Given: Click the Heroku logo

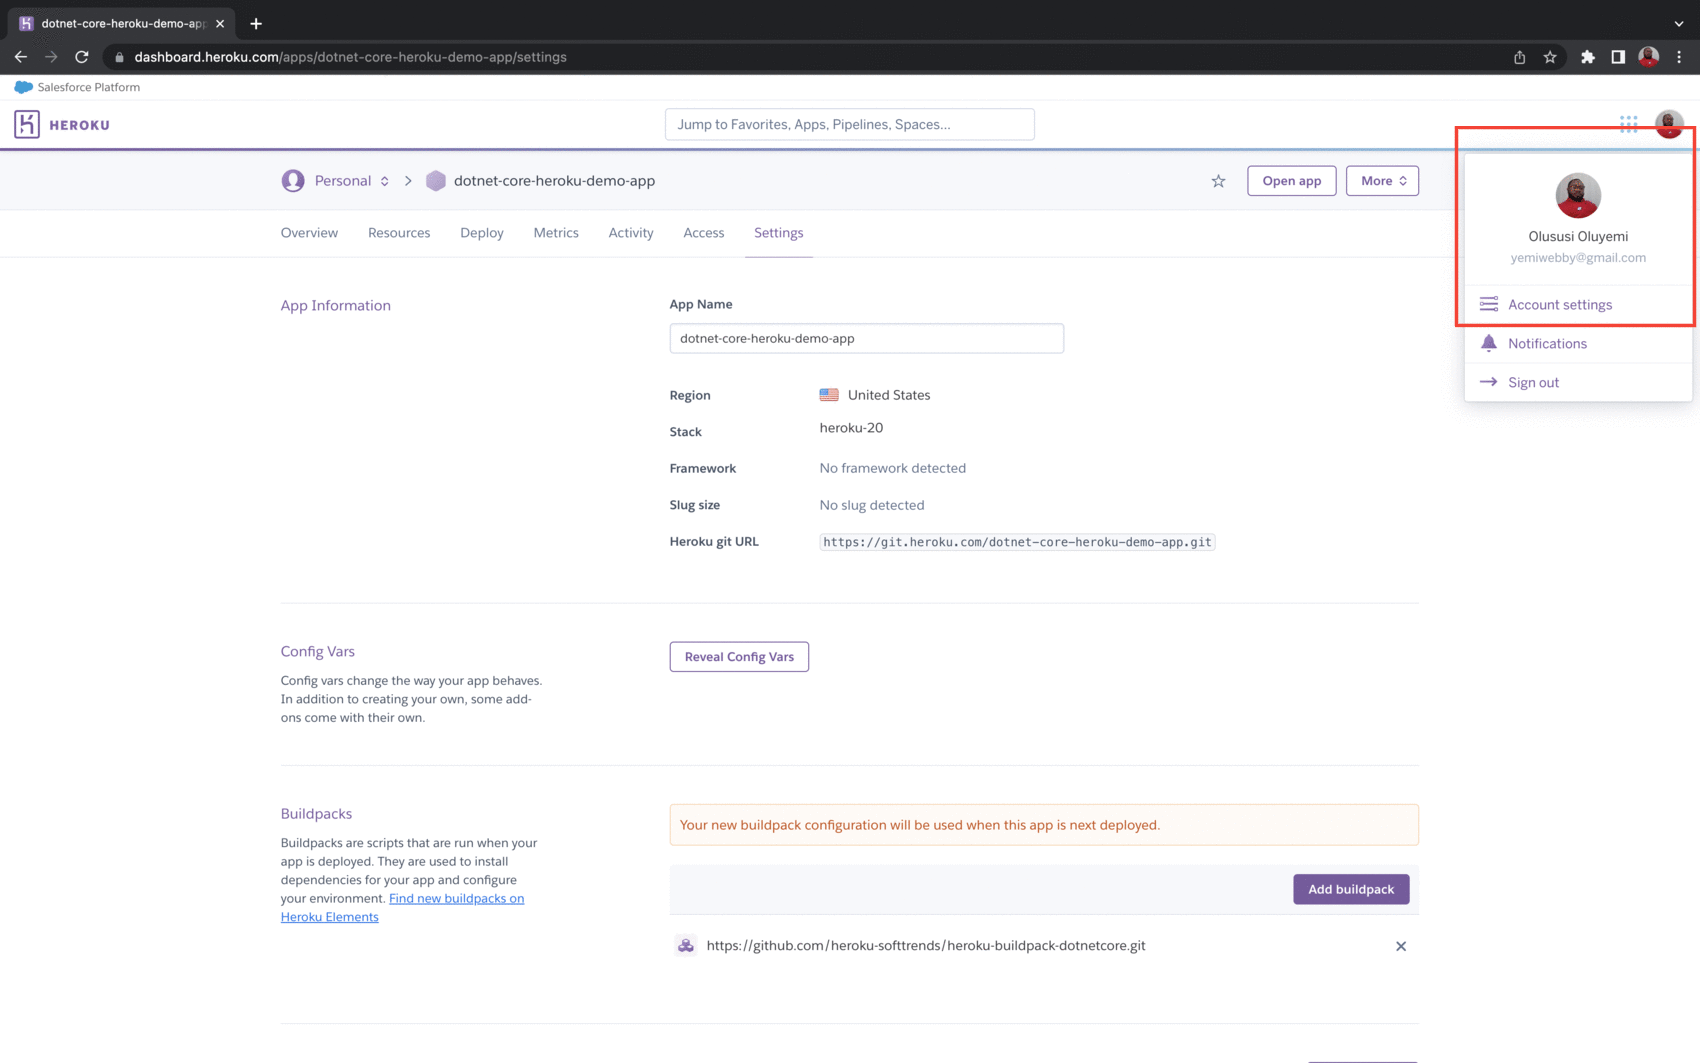Looking at the screenshot, I should pyautogui.click(x=27, y=124).
